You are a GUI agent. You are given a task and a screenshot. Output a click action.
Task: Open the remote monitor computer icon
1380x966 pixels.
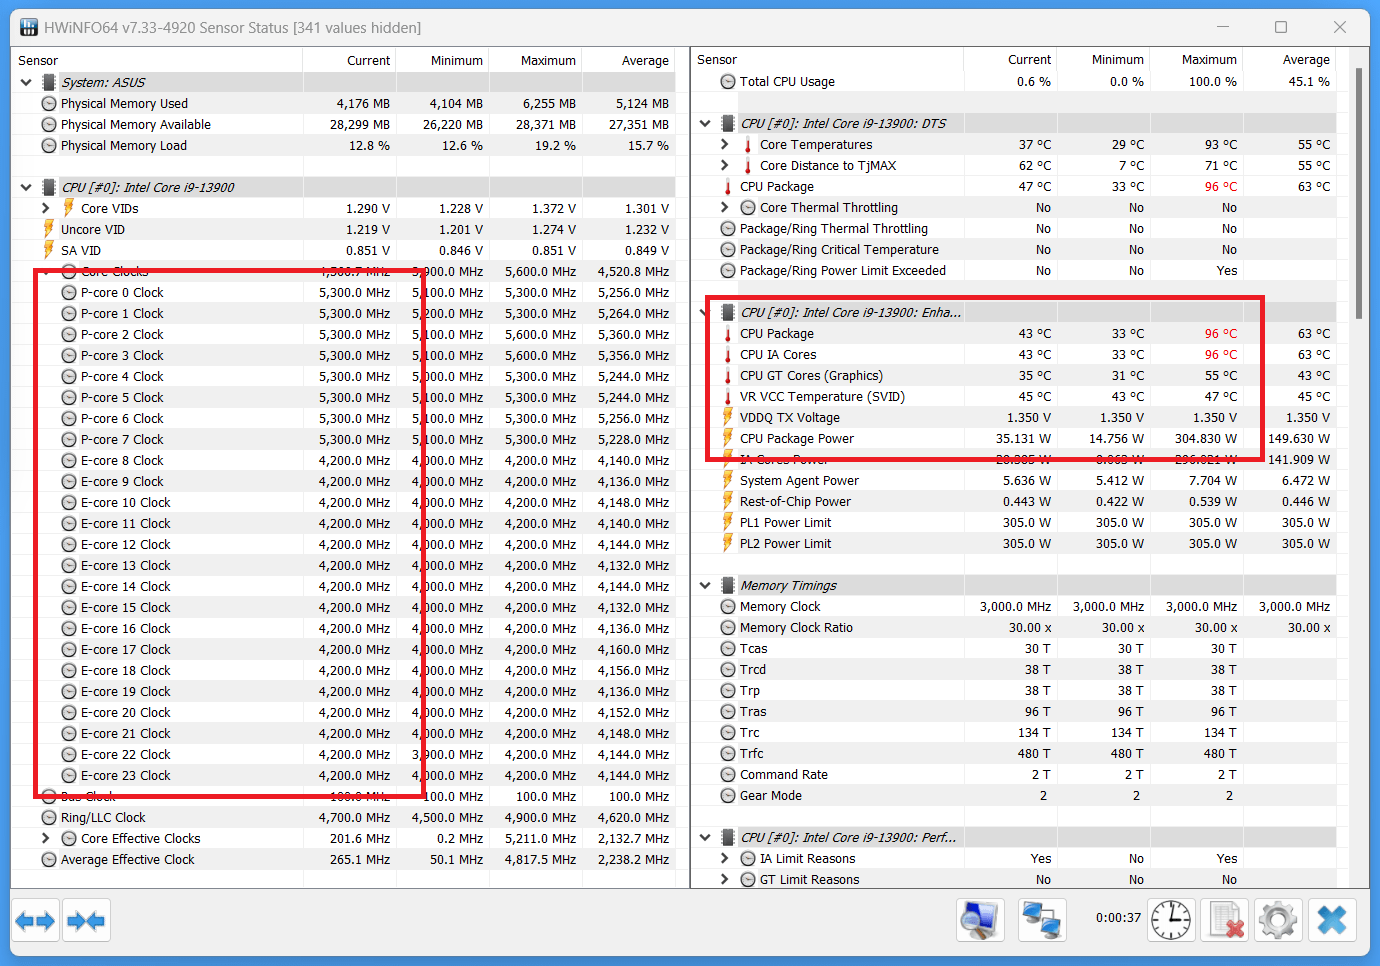click(980, 920)
